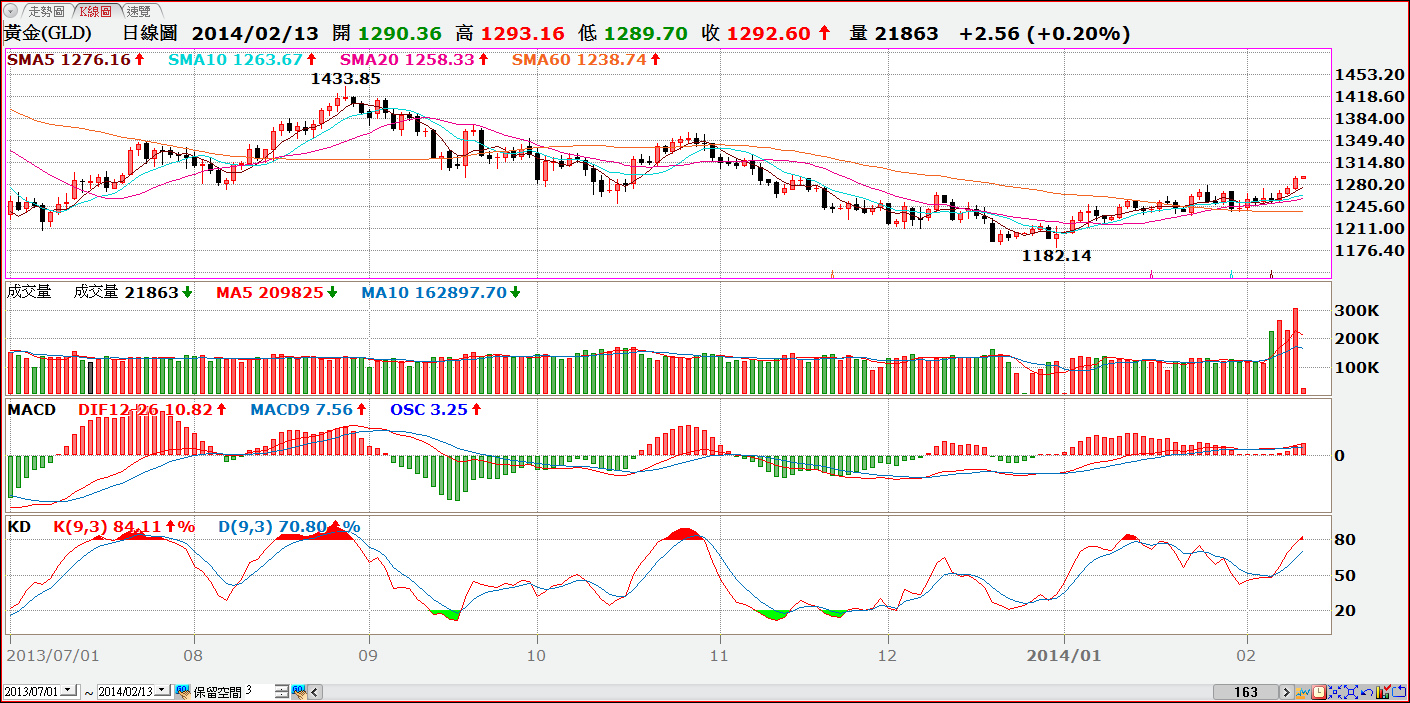
Task: Click the KD panel title
Action: tap(19, 526)
